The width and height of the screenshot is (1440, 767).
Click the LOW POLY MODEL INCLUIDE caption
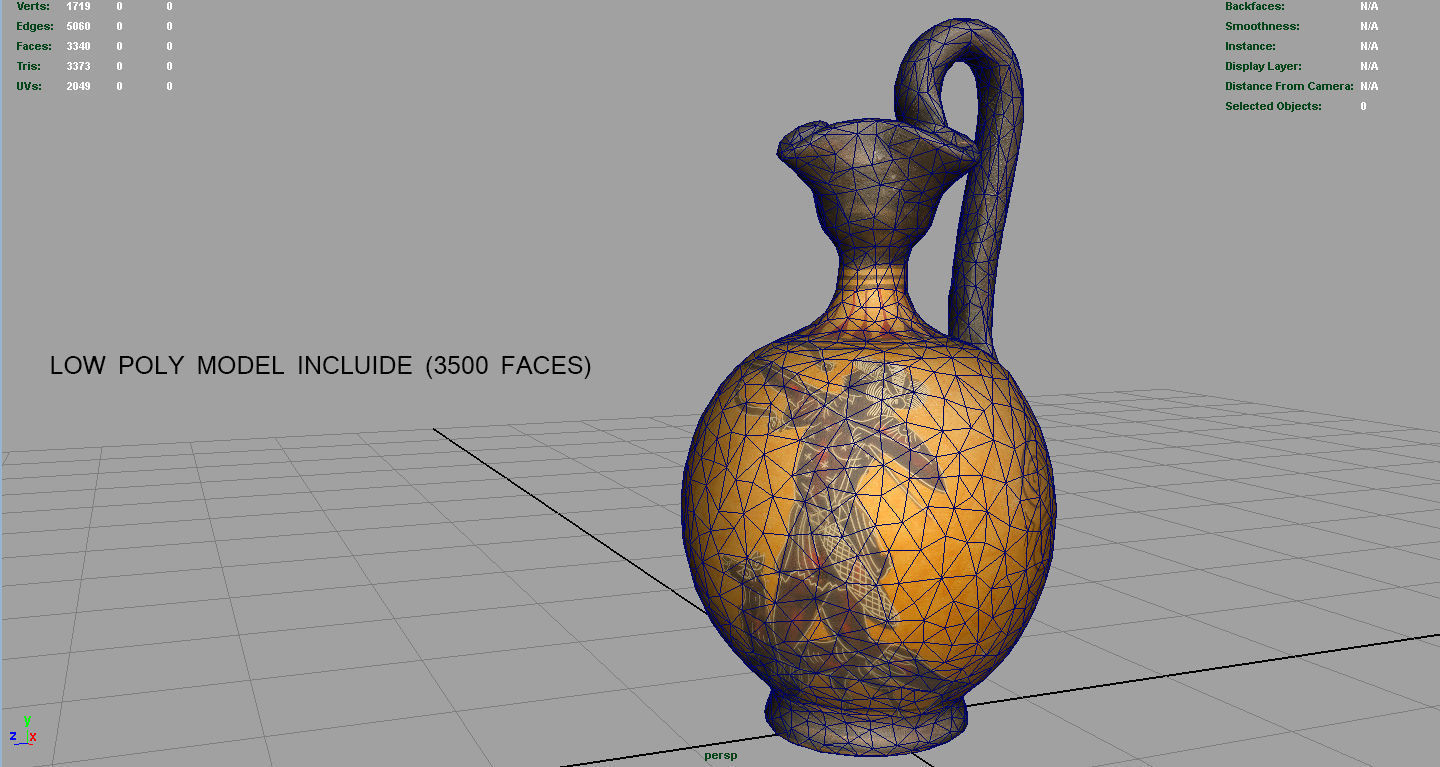click(320, 366)
